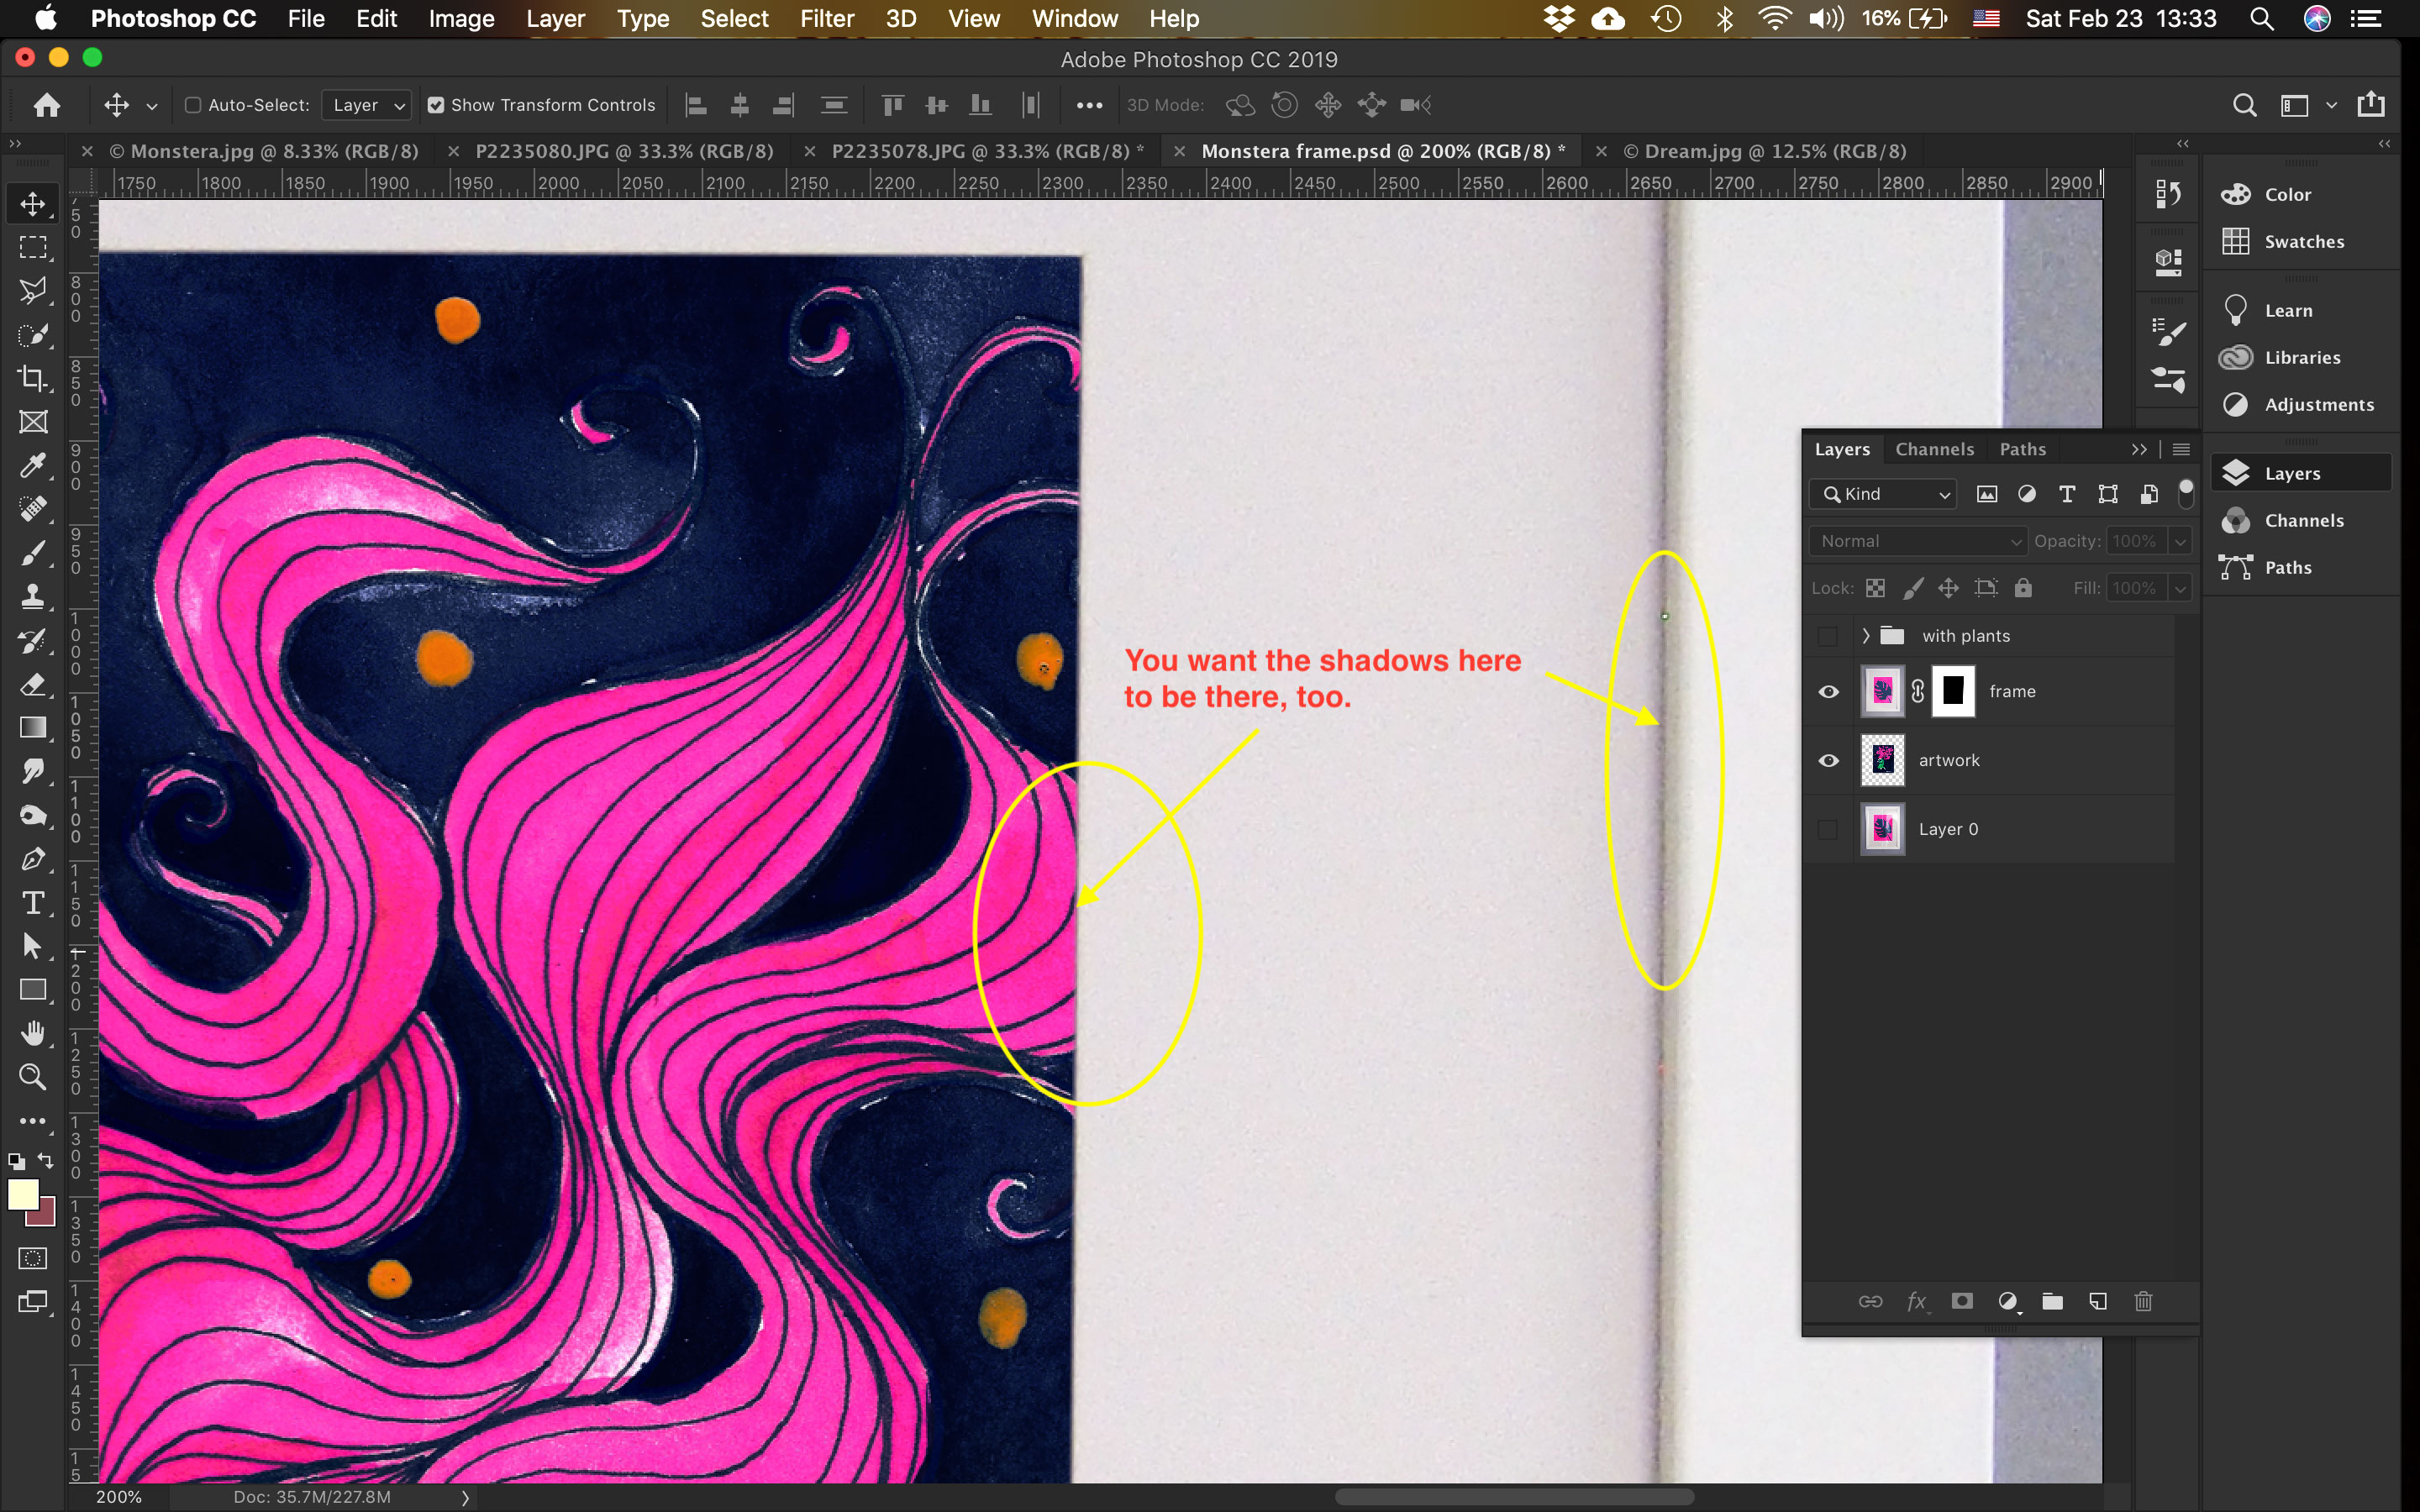2420x1512 pixels.
Task: Select the Eyedropper tool
Action: click(x=33, y=464)
